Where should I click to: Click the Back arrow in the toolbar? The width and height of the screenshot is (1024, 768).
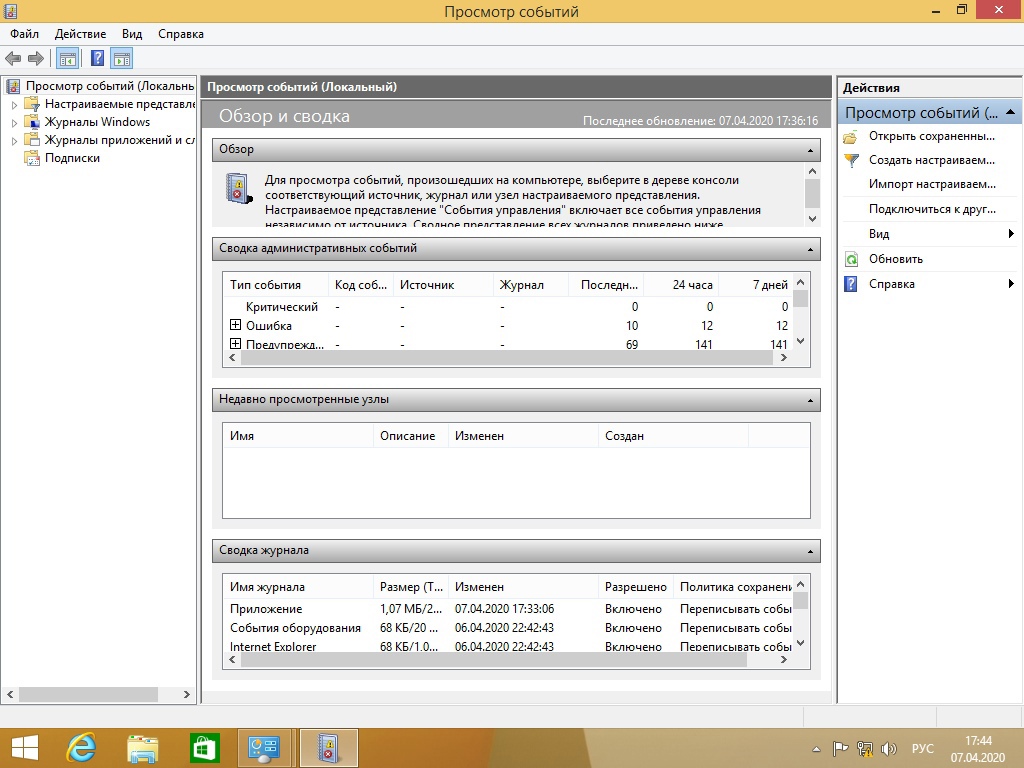[x=13, y=59]
